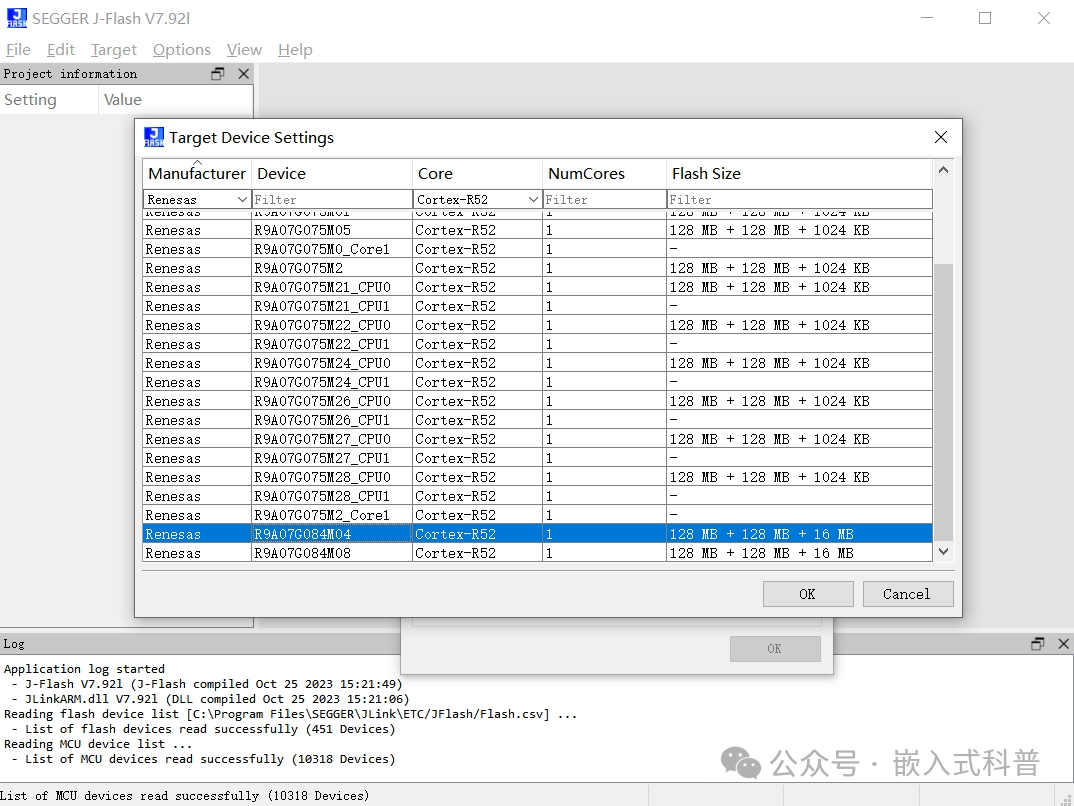Click the Setting column header in Project information

(x=49, y=100)
